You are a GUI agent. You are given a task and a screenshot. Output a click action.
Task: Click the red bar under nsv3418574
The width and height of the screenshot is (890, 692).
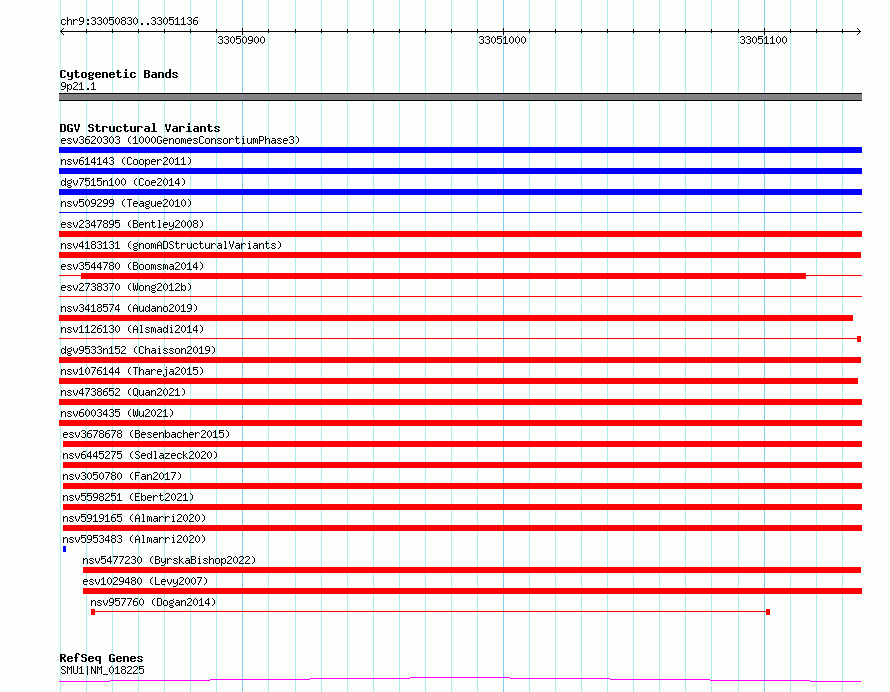[456, 318]
